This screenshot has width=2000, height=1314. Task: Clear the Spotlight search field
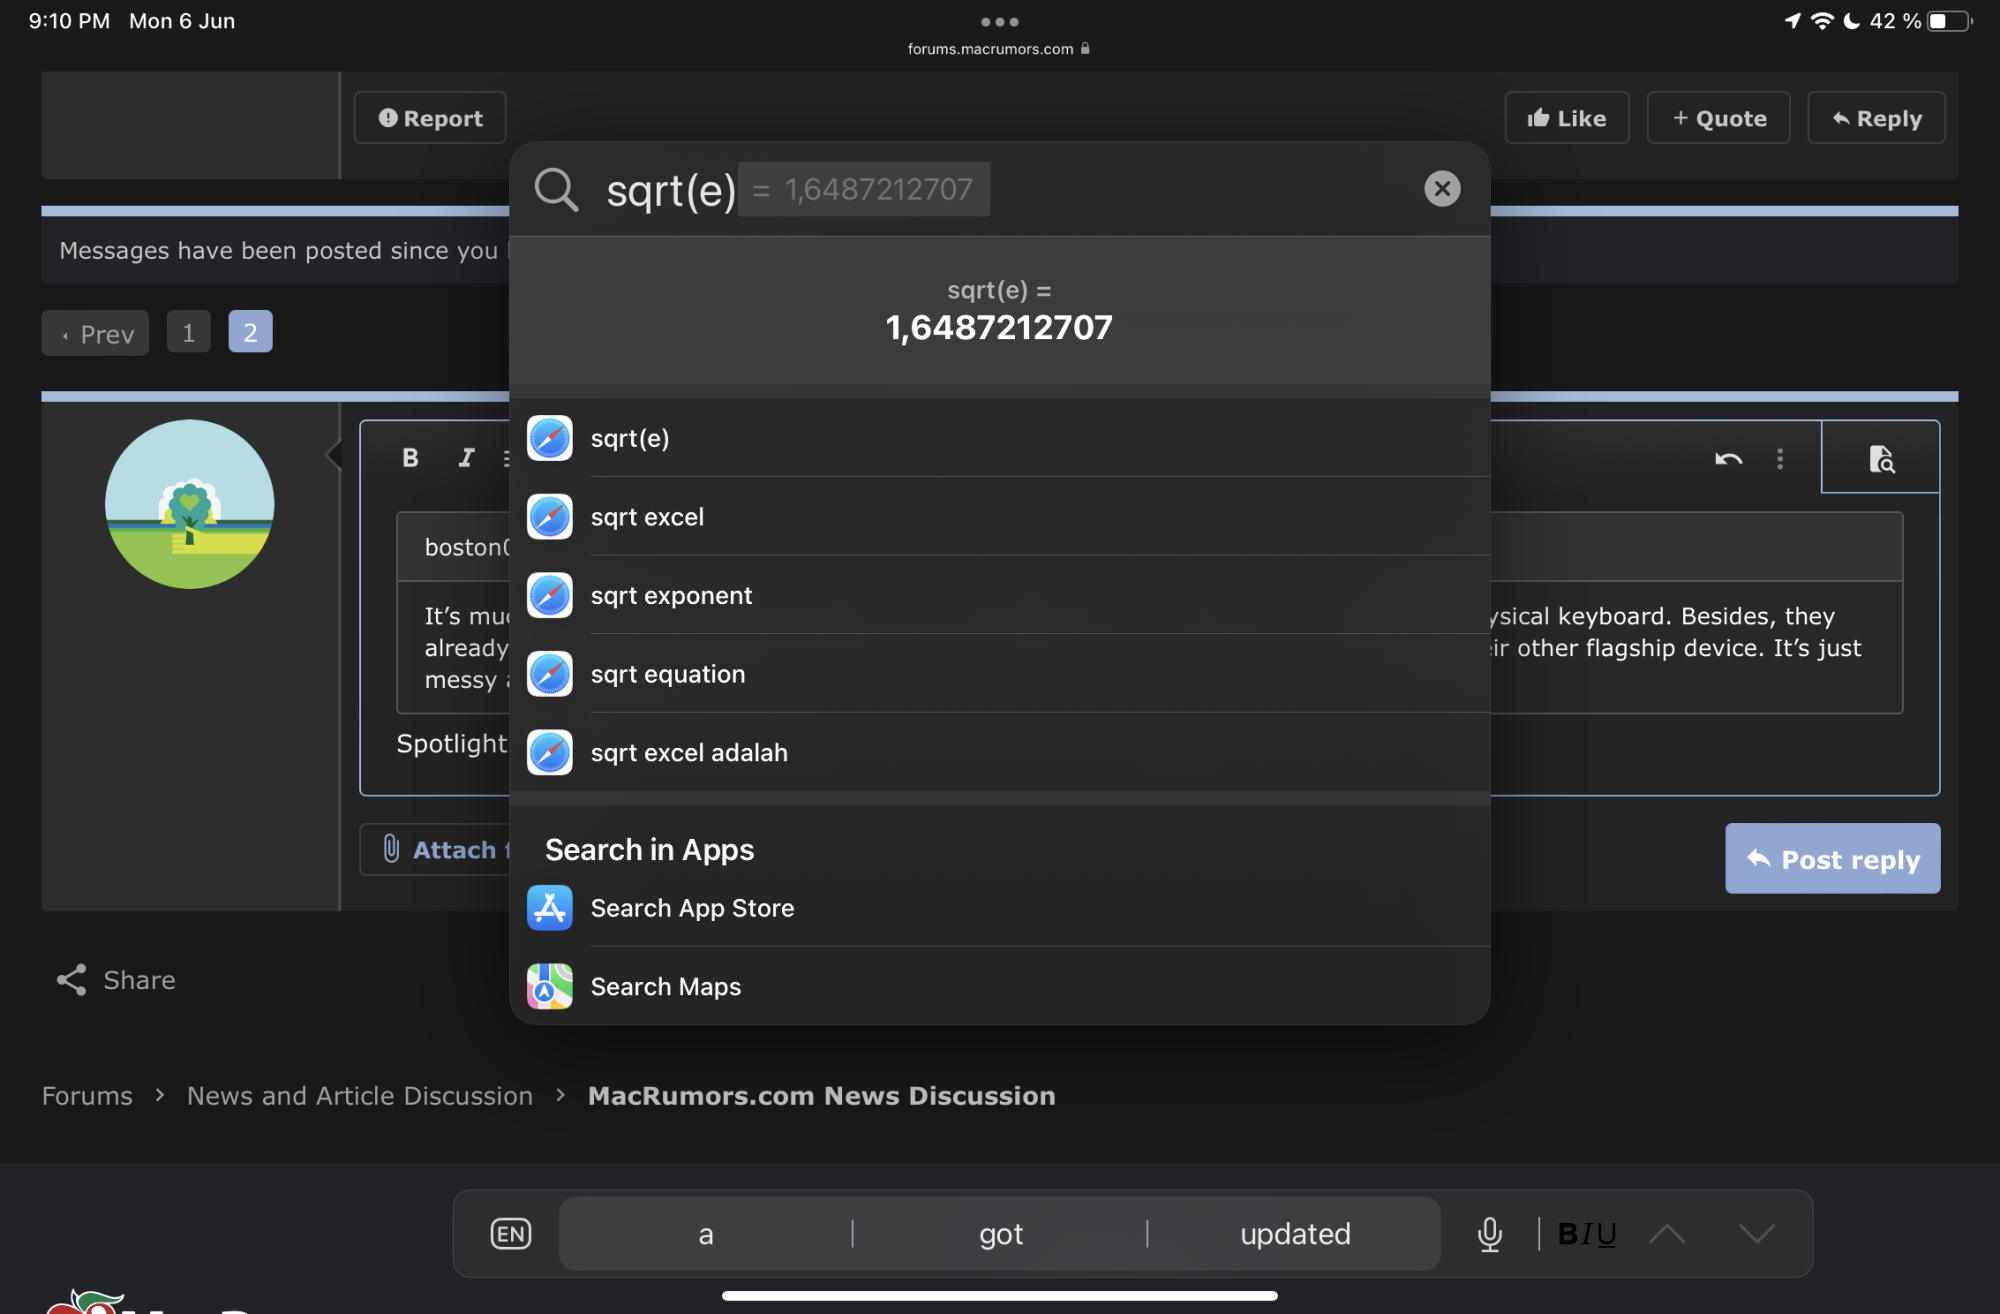1441,189
